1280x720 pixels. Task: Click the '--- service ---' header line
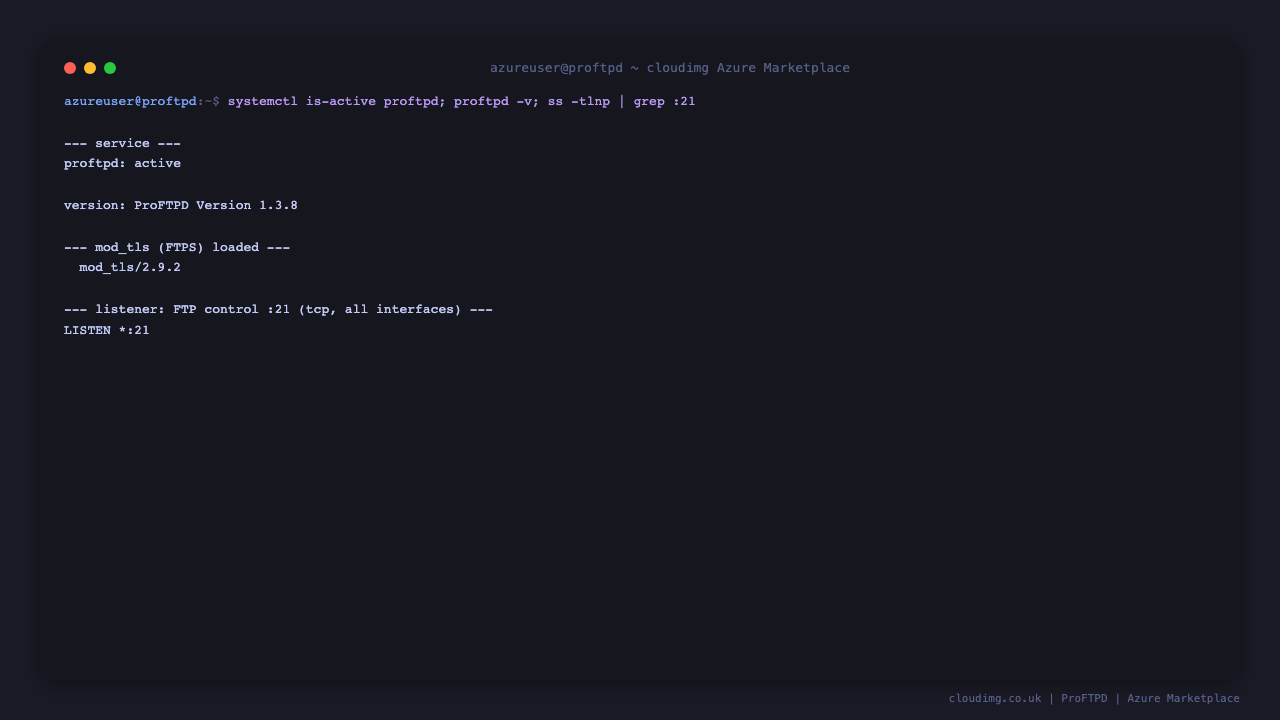click(x=122, y=143)
